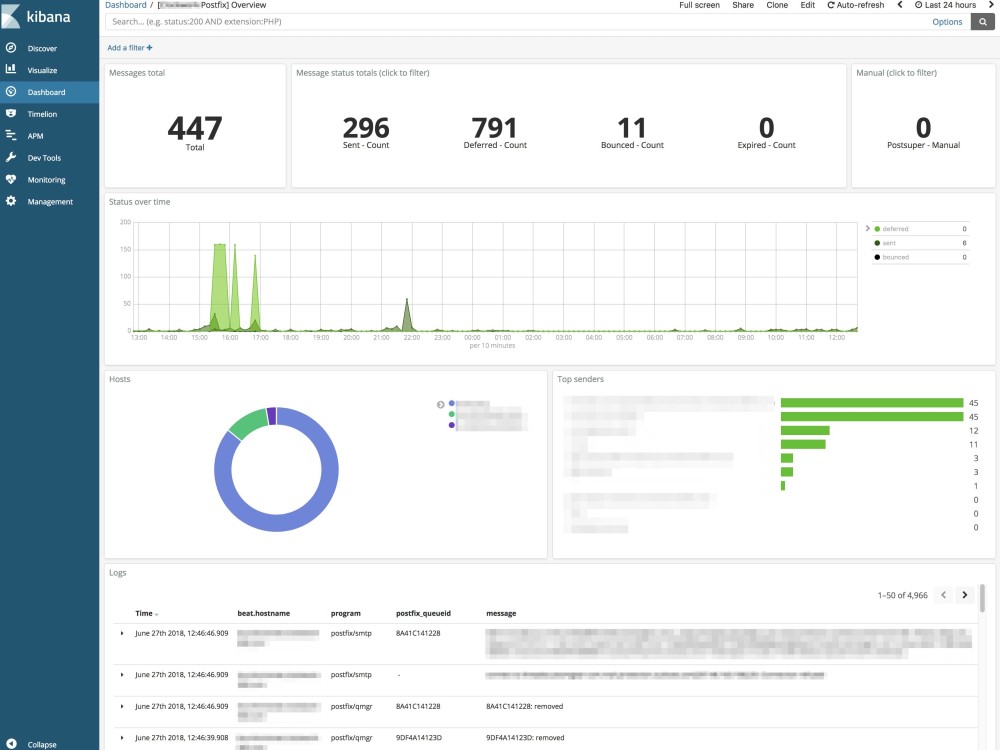The image size is (1000, 750).
Task: Click the Management gear icon
Action: click(x=11, y=201)
